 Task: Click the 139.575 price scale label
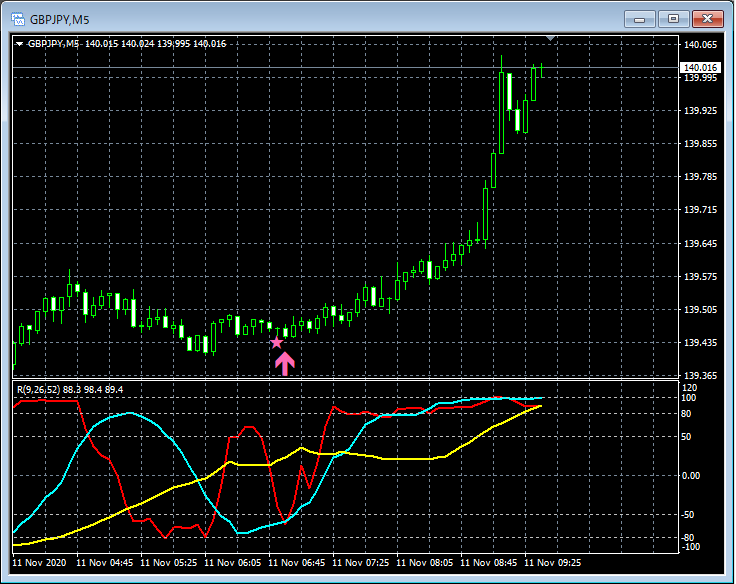(x=700, y=277)
